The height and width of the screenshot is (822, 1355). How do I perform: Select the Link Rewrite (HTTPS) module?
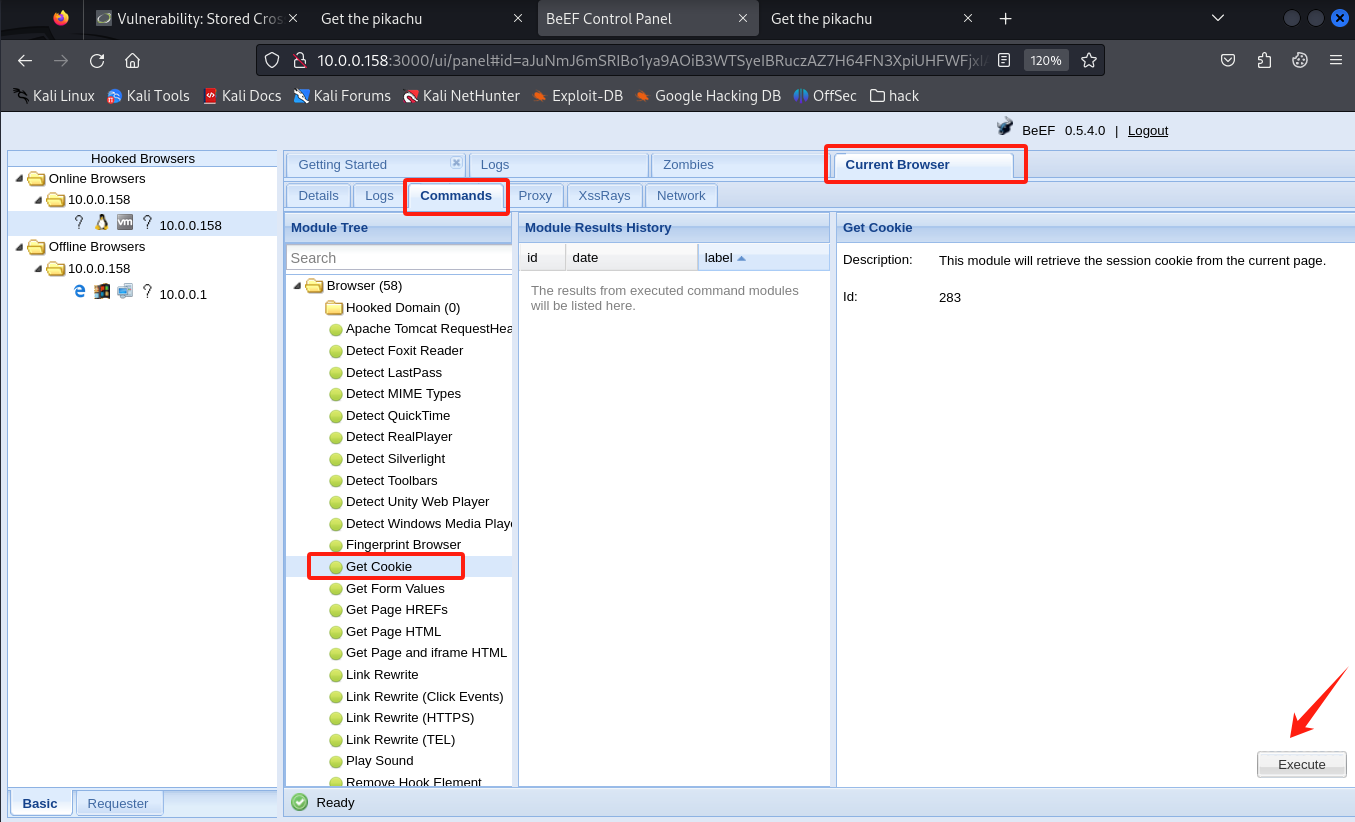click(x=410, y=718)
